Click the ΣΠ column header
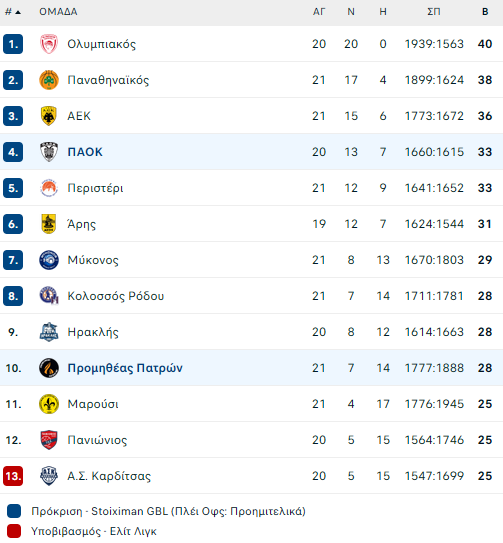Viewport: 503px width, 543px height. 434,12
